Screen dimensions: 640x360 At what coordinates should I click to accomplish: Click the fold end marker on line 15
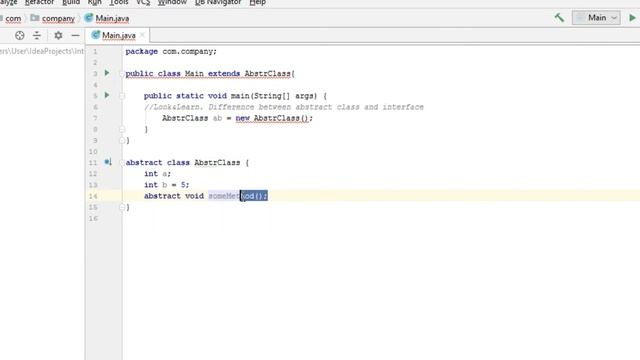[122, 207]
